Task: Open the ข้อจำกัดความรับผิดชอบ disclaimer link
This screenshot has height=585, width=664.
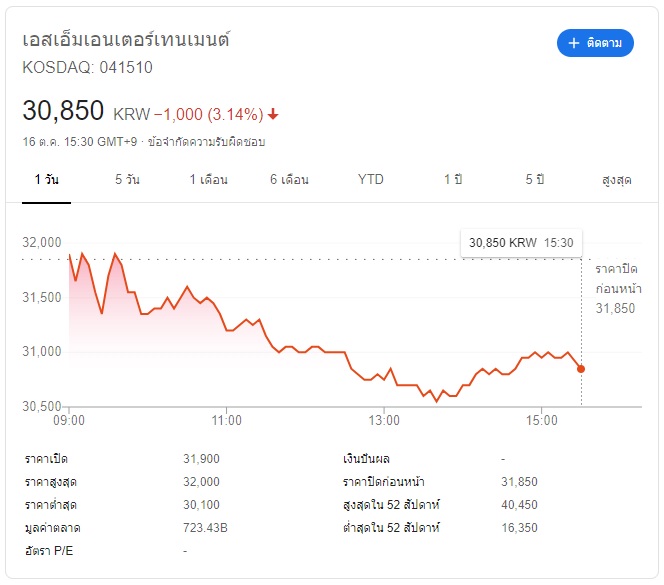Action: pos(206,141)
